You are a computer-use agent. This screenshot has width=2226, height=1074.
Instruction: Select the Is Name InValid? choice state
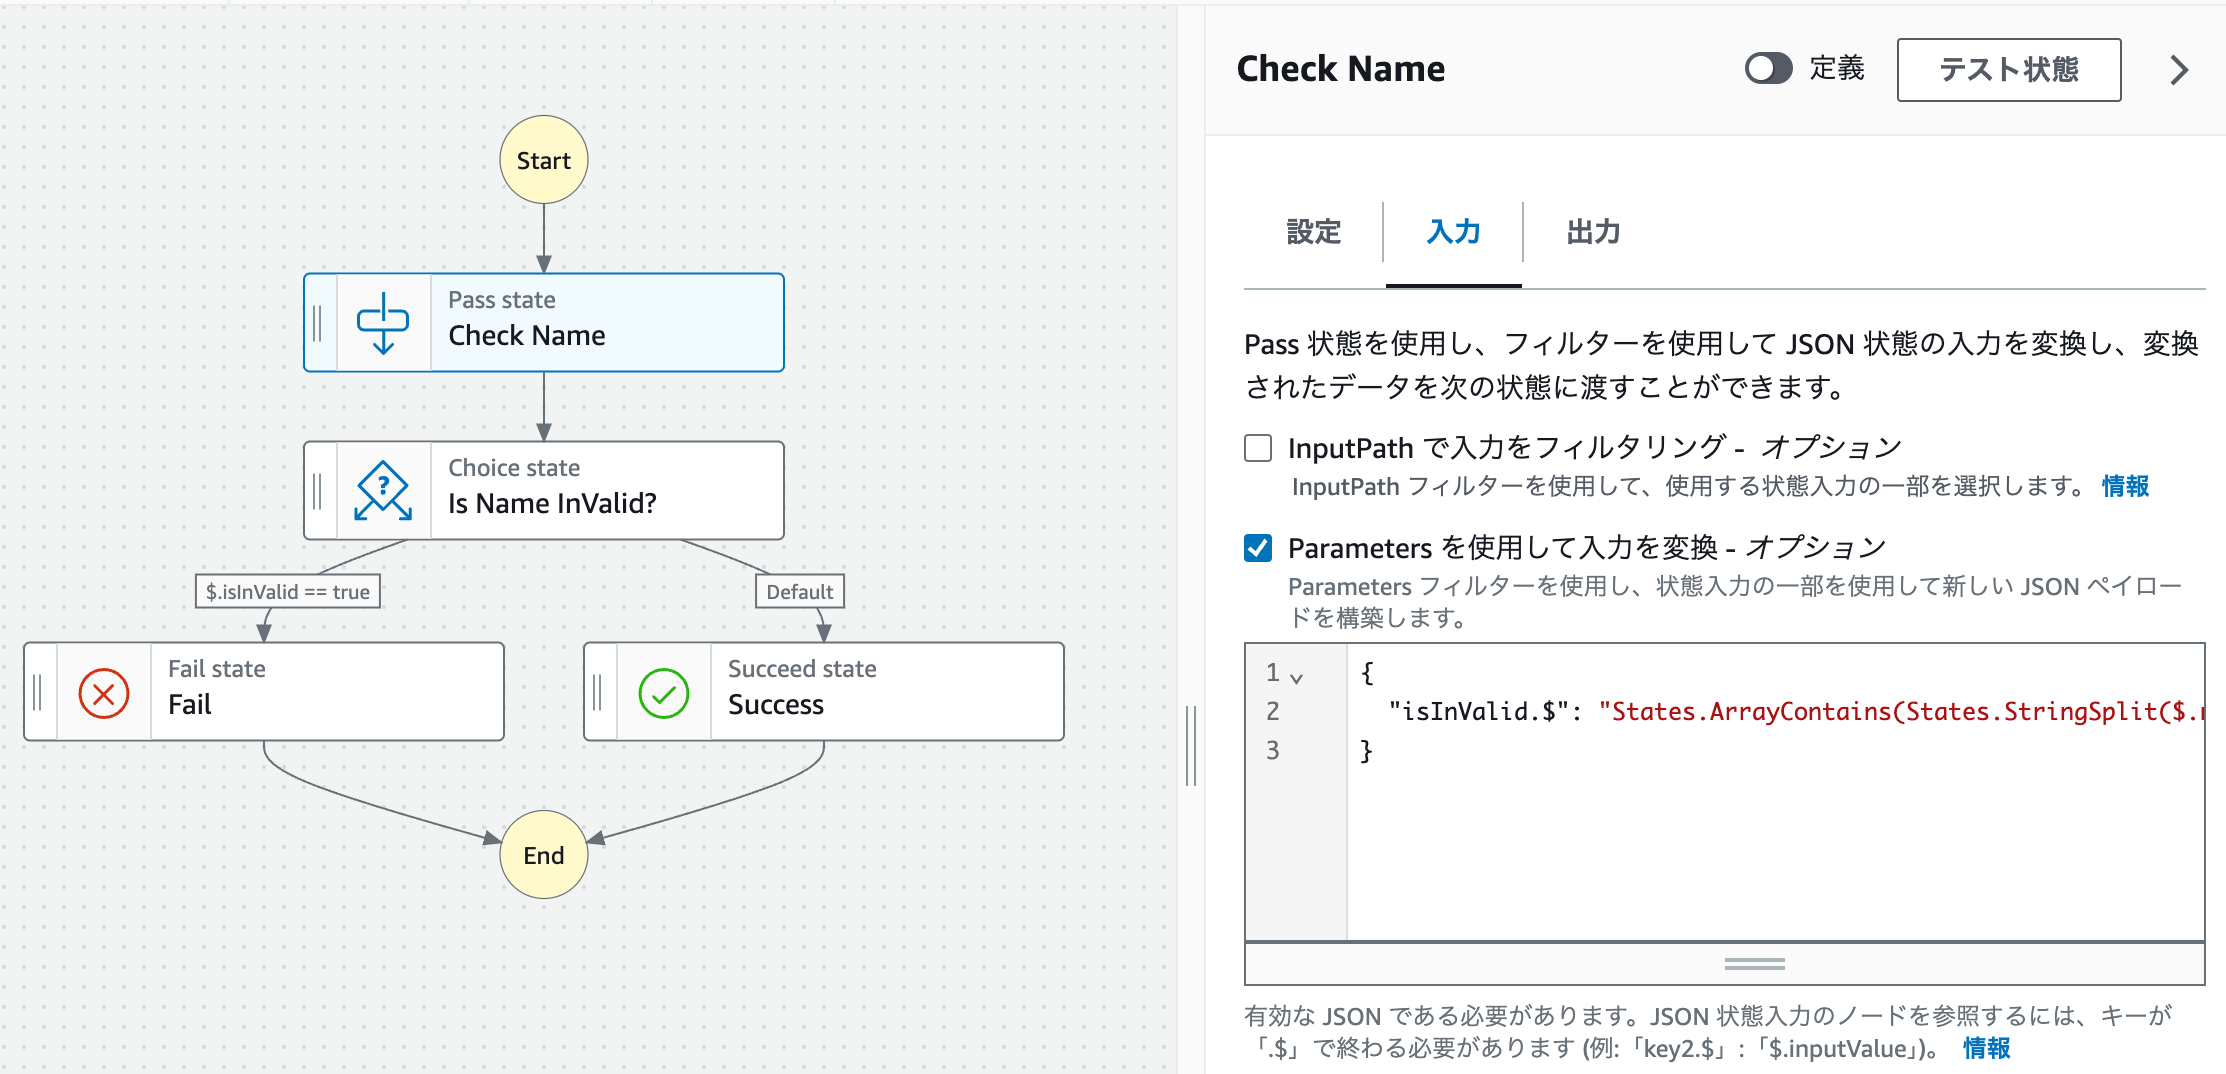coord(544,491)
